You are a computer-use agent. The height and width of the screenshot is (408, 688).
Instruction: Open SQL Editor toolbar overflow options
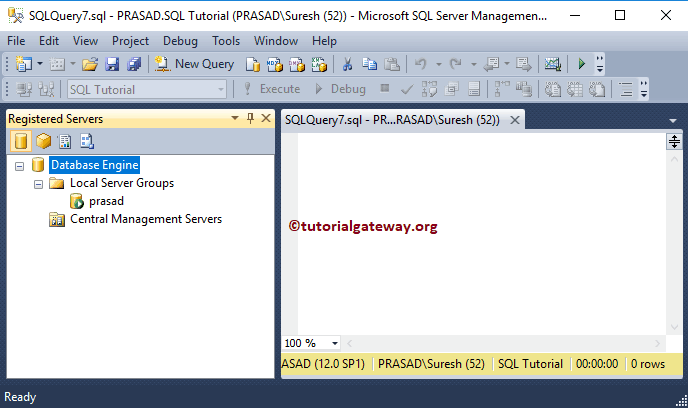pos(643,89)
